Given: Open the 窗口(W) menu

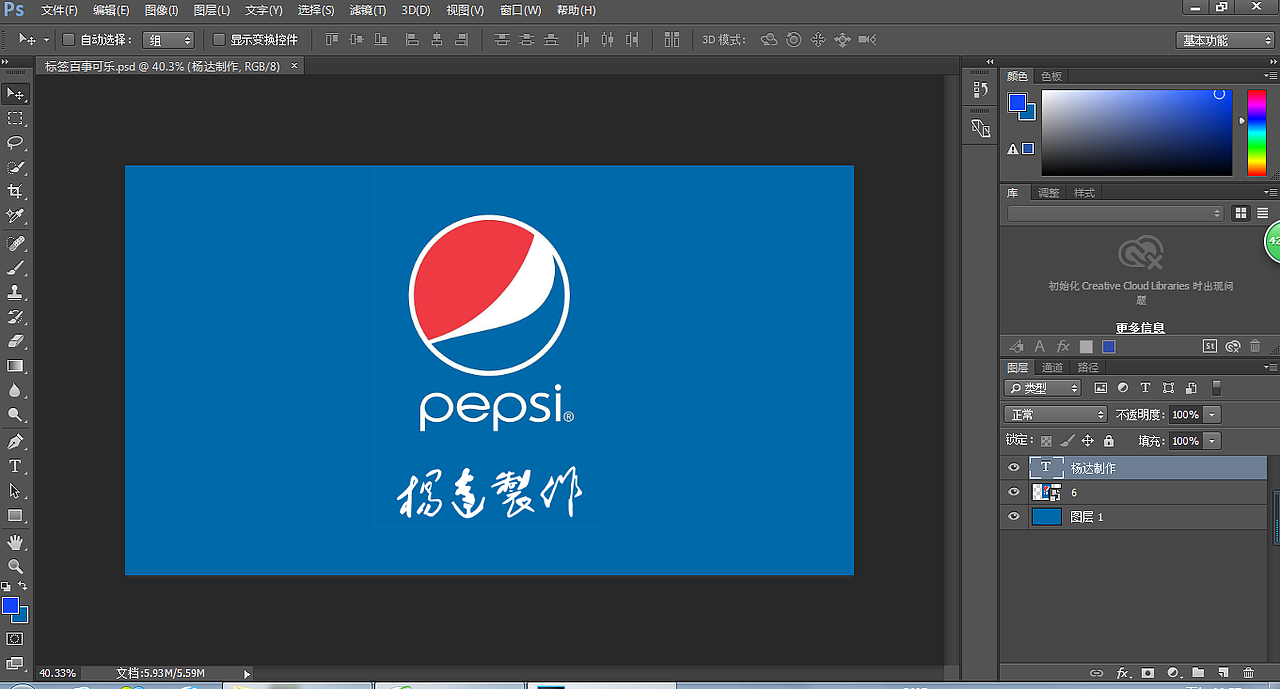Looking at the screenshot, I should [520, 10].
